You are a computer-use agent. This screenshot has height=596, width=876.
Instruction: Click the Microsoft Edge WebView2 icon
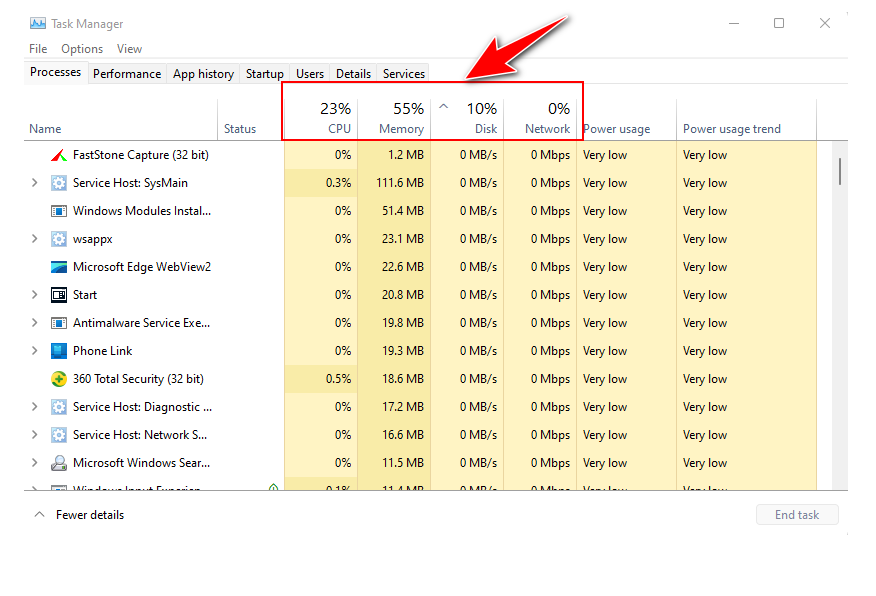coord(59,267)
